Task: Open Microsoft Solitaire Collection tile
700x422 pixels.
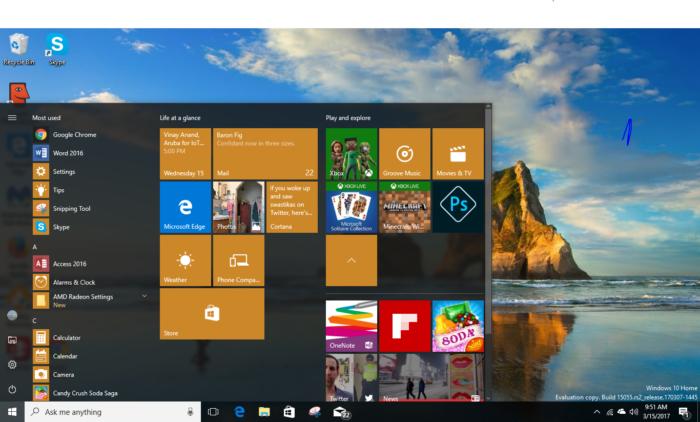Action: (x=351, y=207)
